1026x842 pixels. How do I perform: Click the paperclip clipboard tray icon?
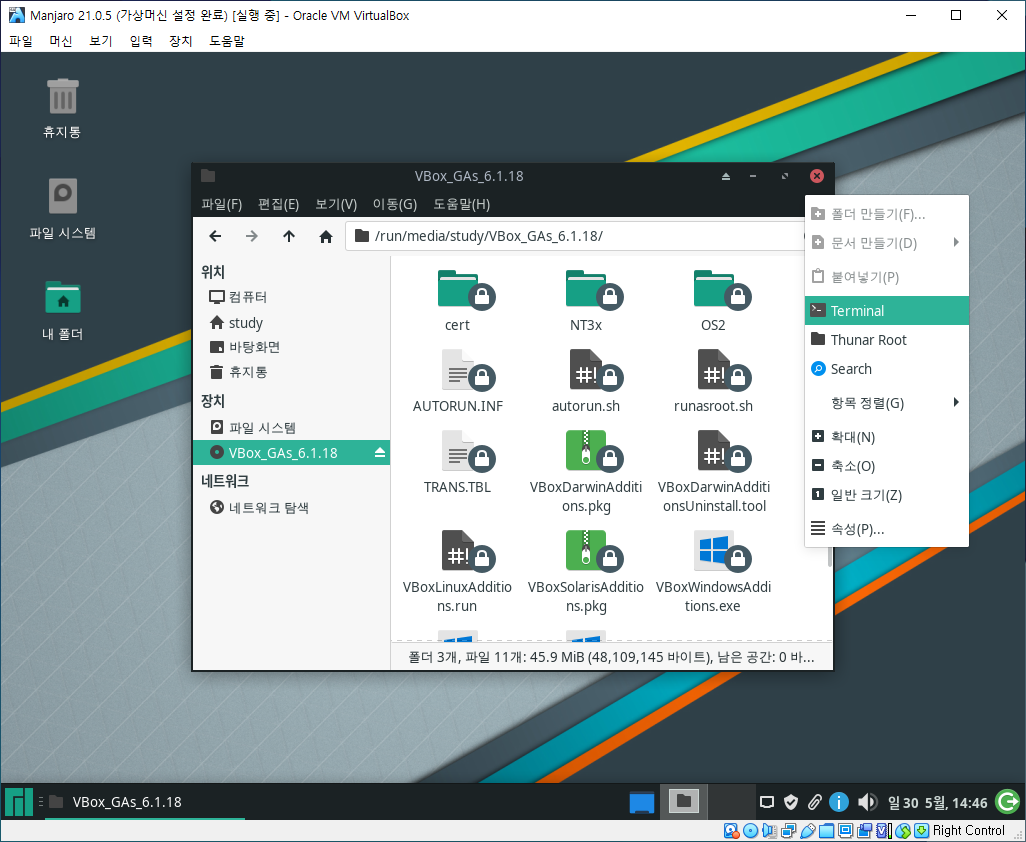point(815,802)
